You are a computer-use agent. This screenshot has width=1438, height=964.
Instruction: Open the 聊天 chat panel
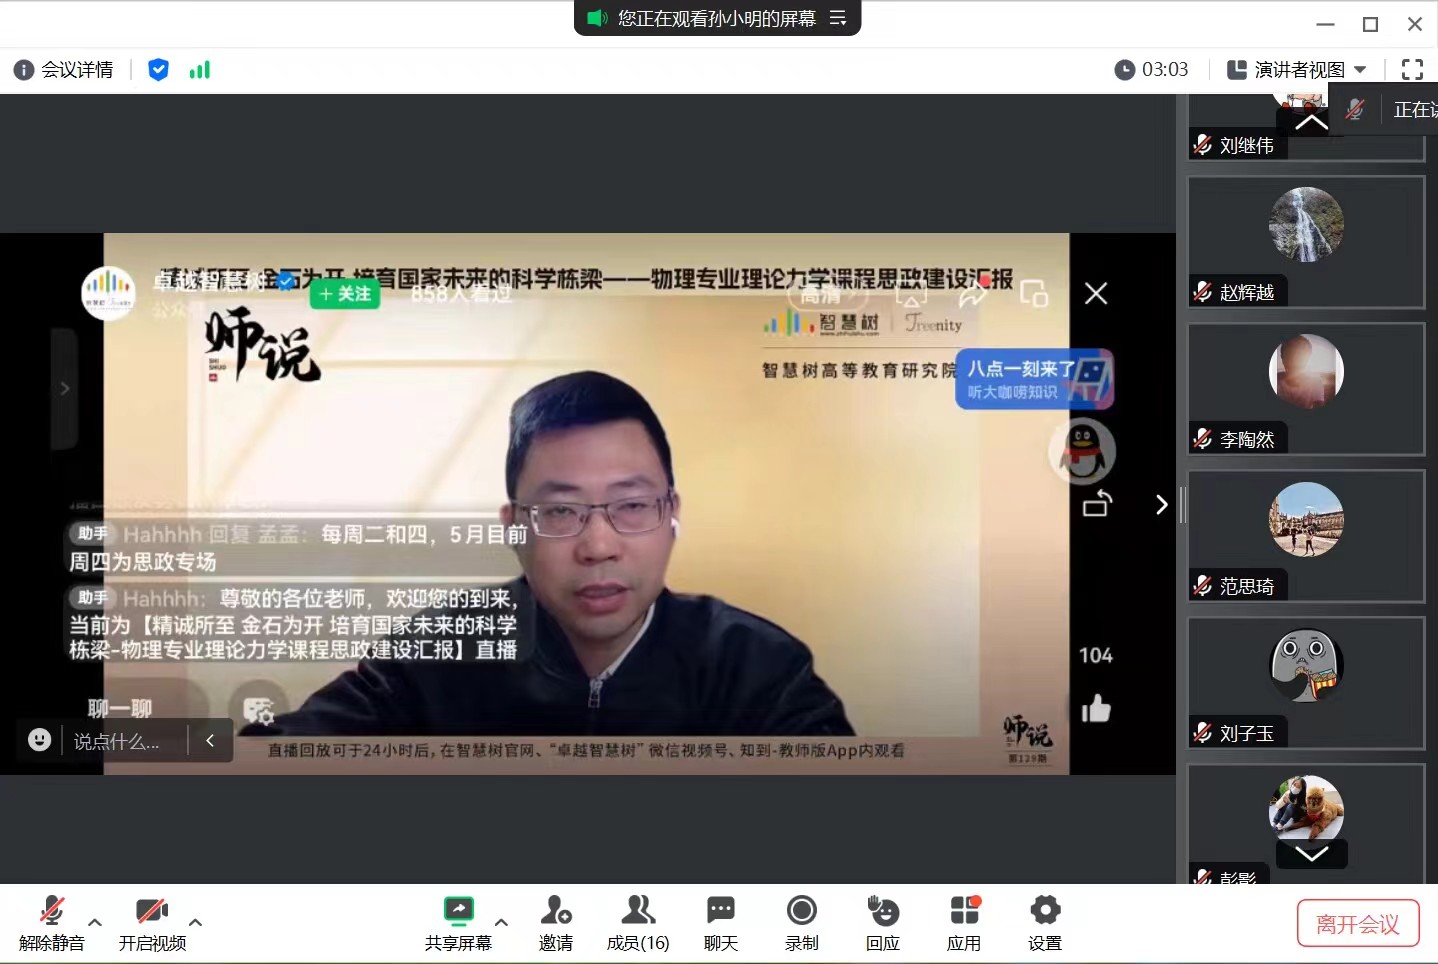[720, 911]
